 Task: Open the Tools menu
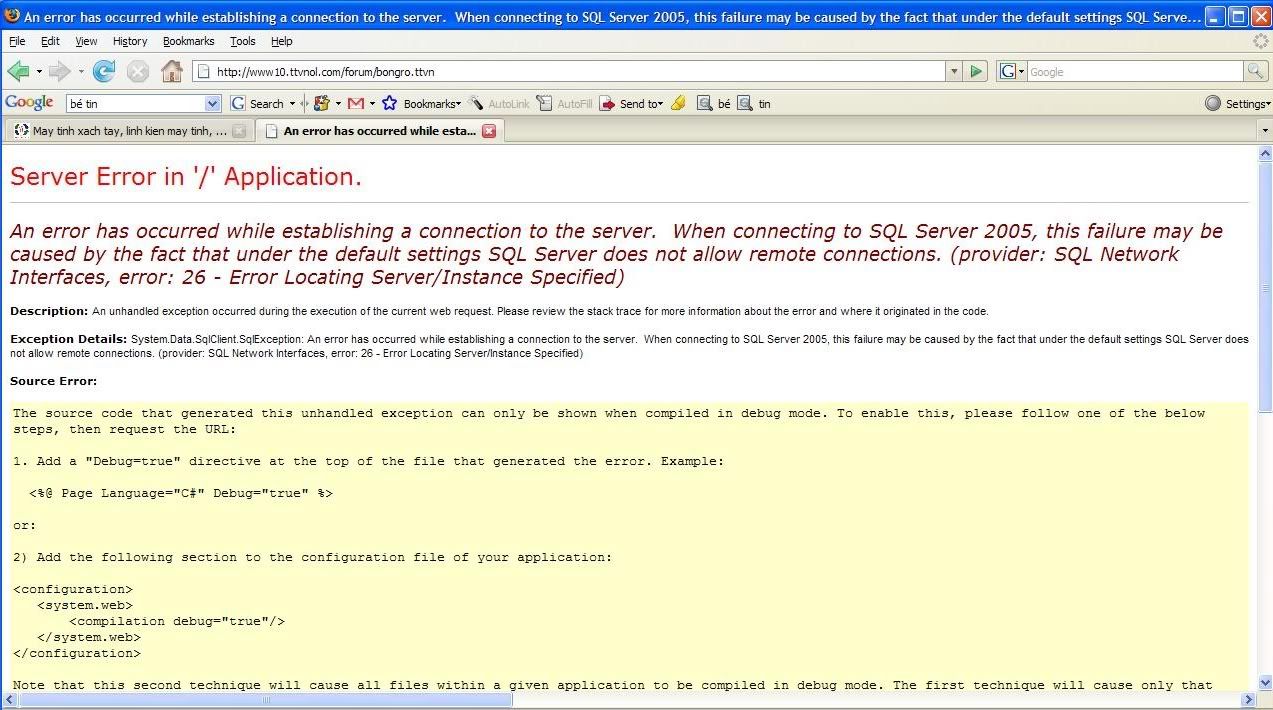click(x=243, y=41)
